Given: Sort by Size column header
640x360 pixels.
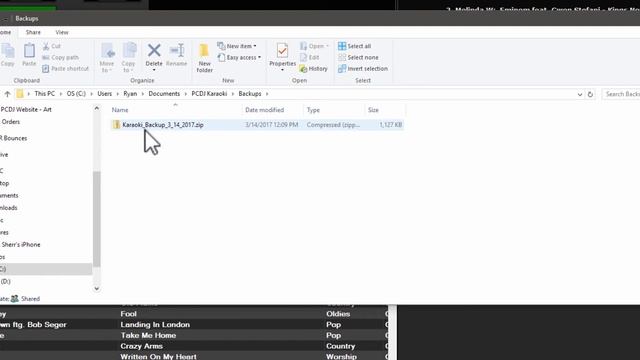Looking at the screenshot, I should pyautogui.click(x=373, y=110).
